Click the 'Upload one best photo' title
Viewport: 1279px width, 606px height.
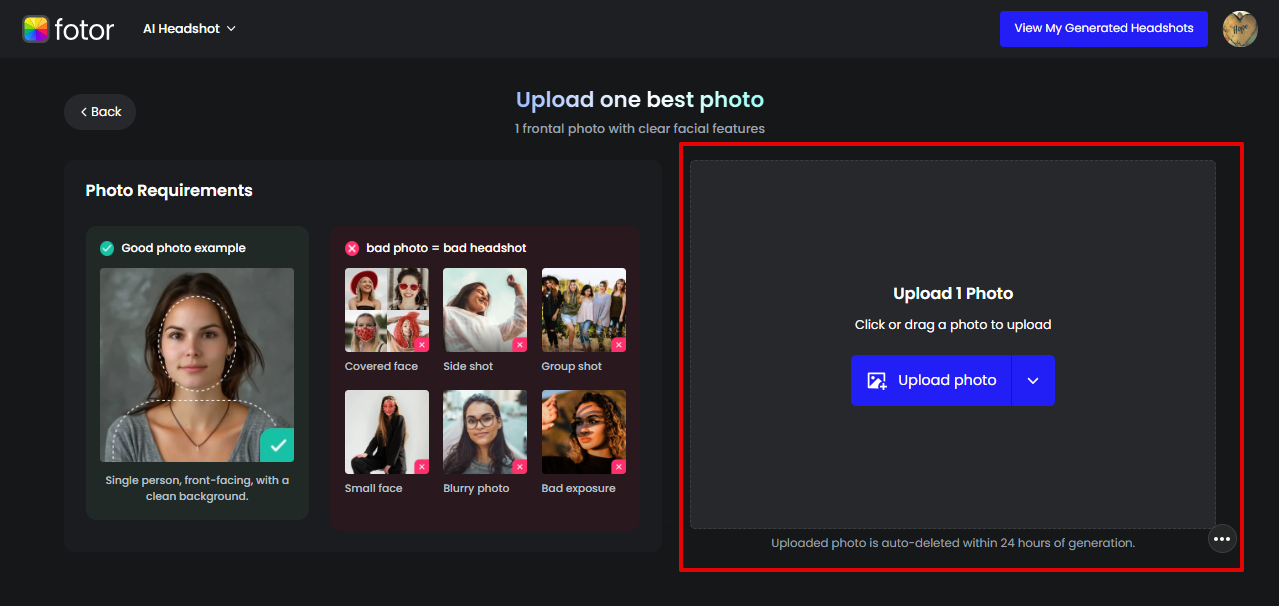[640, 100]
